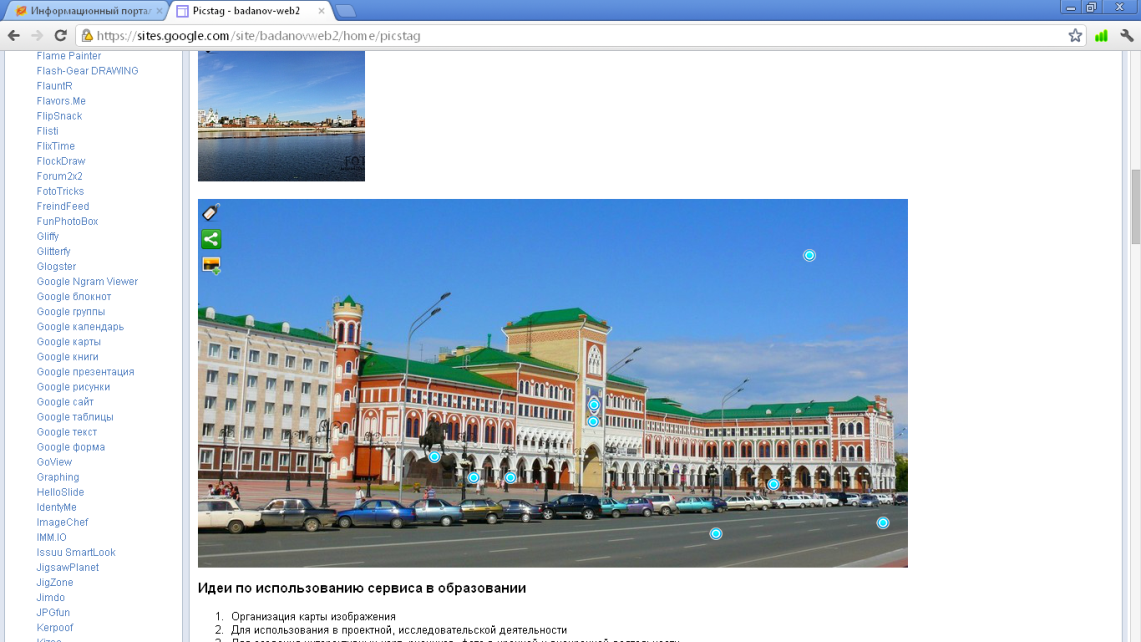Viewport: 1141px width, 642px height.
Task: Open the Google группы link
Action: click(x=71, y=312)
